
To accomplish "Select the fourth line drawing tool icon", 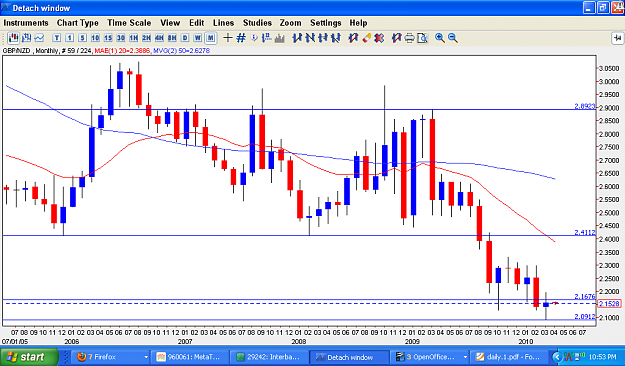I will (x=336, y=38).
